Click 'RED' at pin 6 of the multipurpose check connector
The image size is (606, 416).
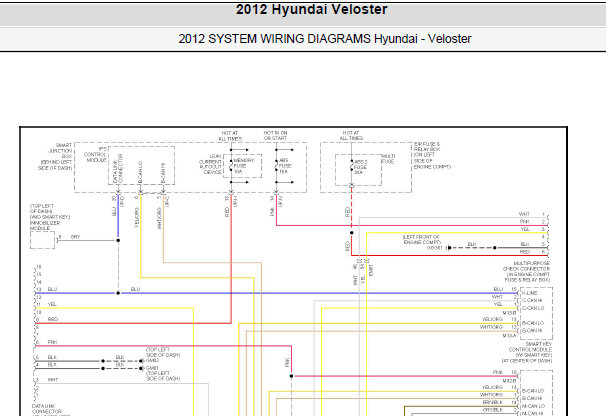(525, 252)
